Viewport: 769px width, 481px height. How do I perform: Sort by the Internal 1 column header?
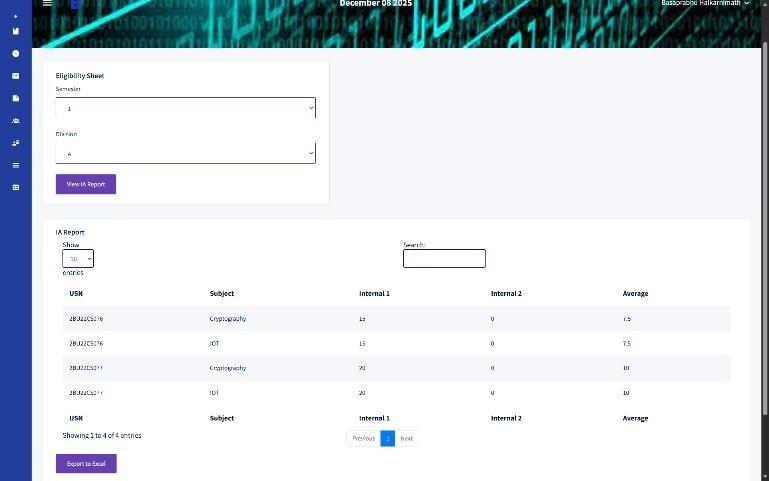(x=374, y=293)
